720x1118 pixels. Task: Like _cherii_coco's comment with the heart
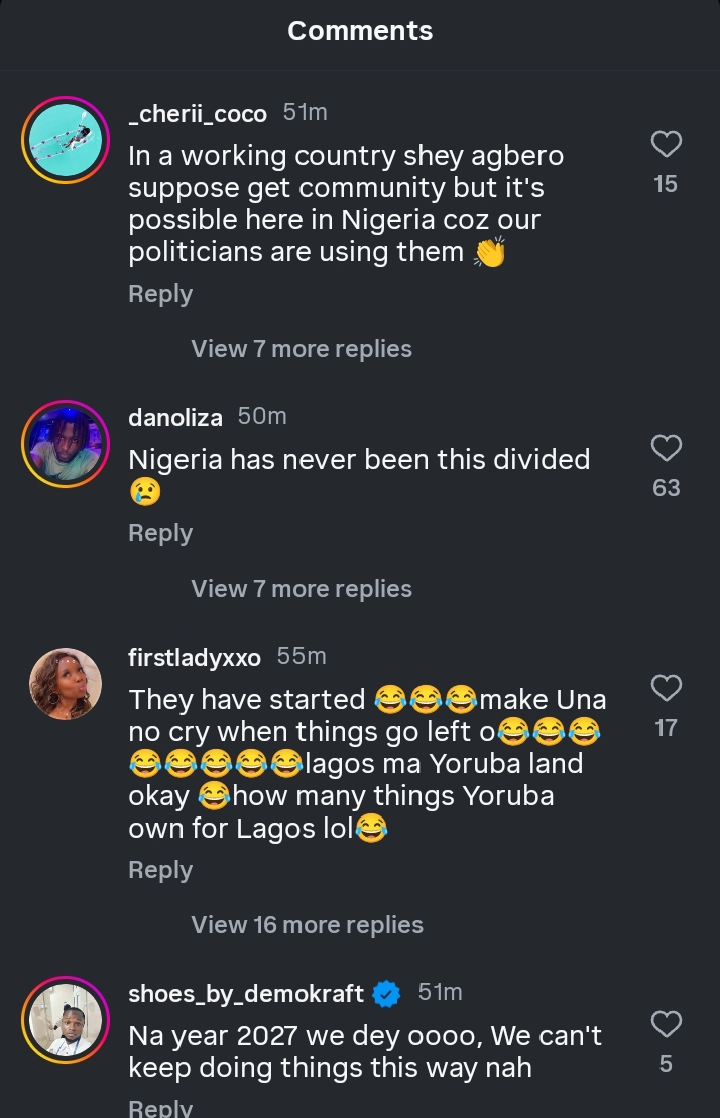click(x=666, y=145)
